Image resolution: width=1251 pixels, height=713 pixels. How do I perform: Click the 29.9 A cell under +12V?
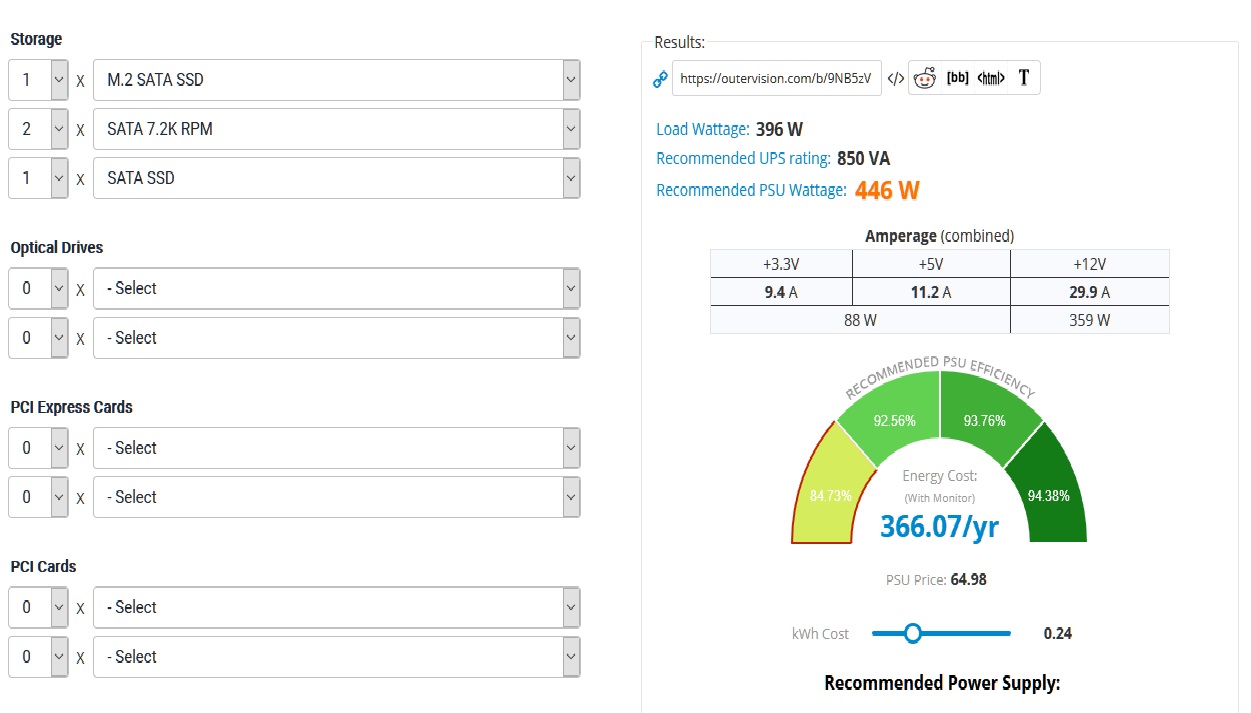(x=1089, y=292)
